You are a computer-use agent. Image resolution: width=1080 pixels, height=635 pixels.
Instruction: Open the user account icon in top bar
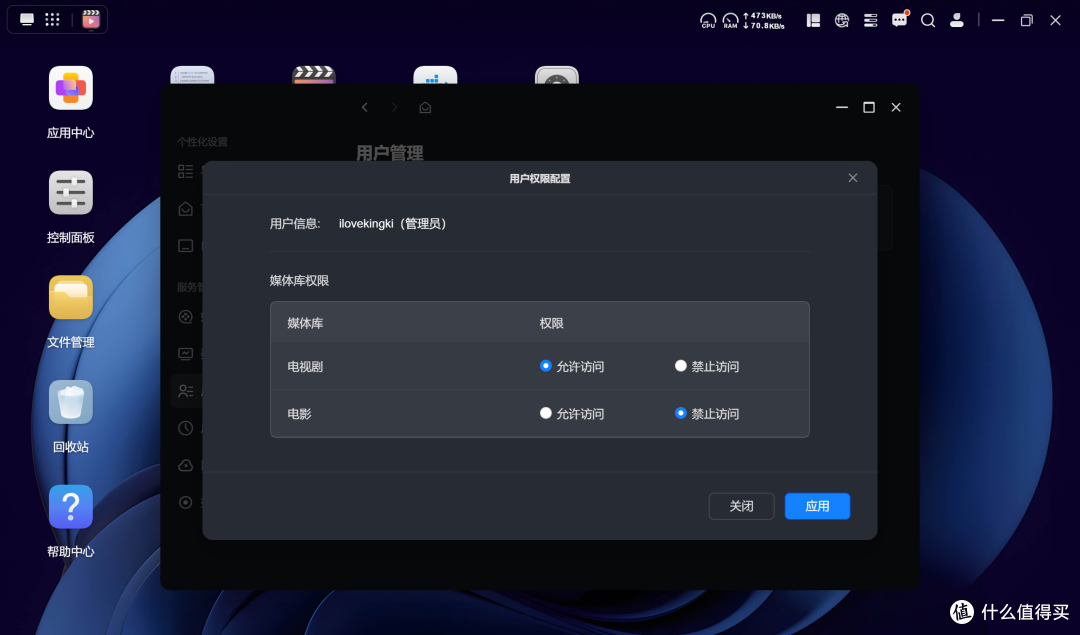pos(957,21)
